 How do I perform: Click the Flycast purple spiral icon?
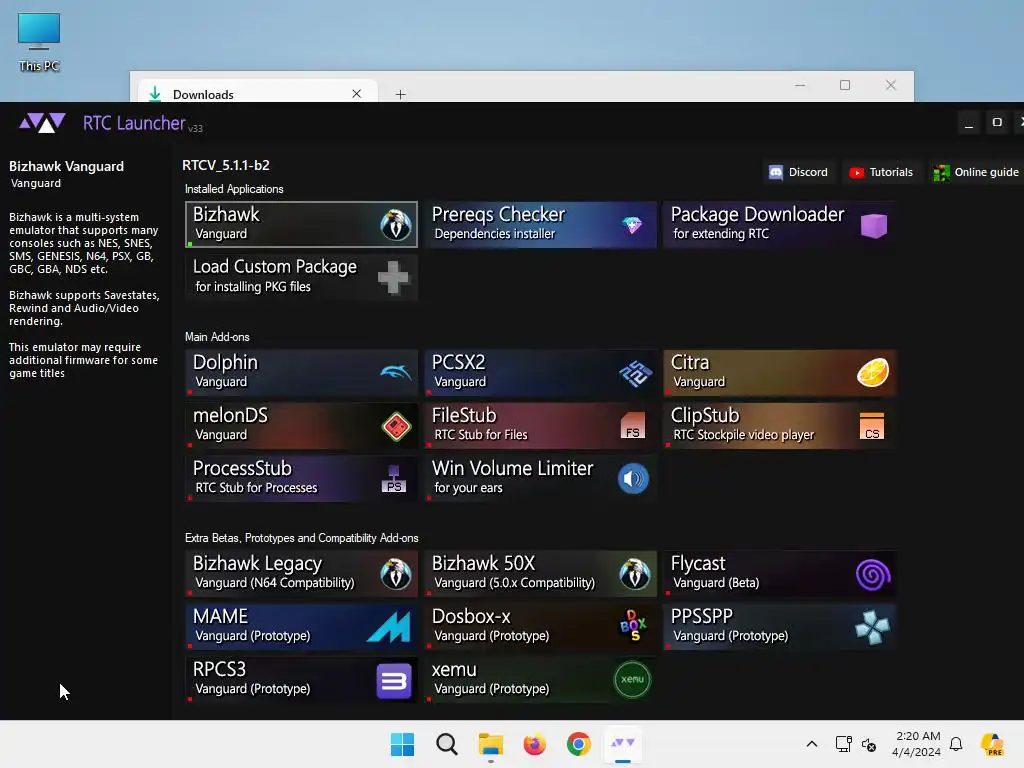point(873,575)
